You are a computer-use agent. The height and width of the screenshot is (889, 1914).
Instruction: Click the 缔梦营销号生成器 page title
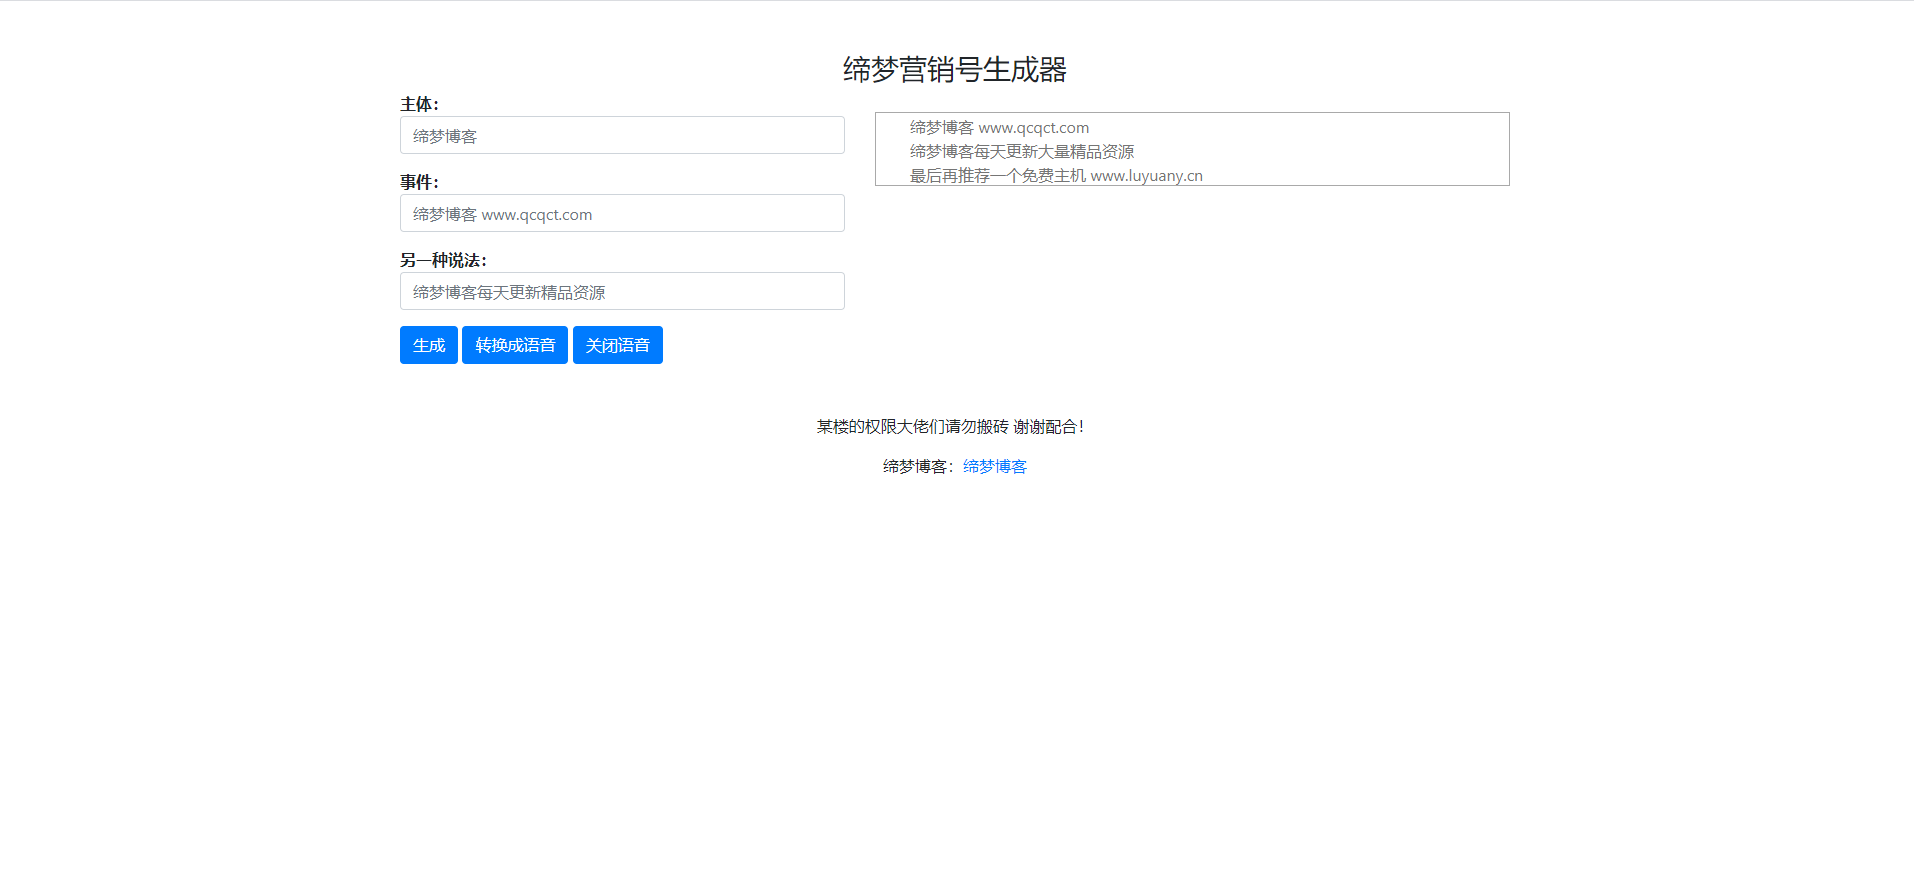click(955, 69)
